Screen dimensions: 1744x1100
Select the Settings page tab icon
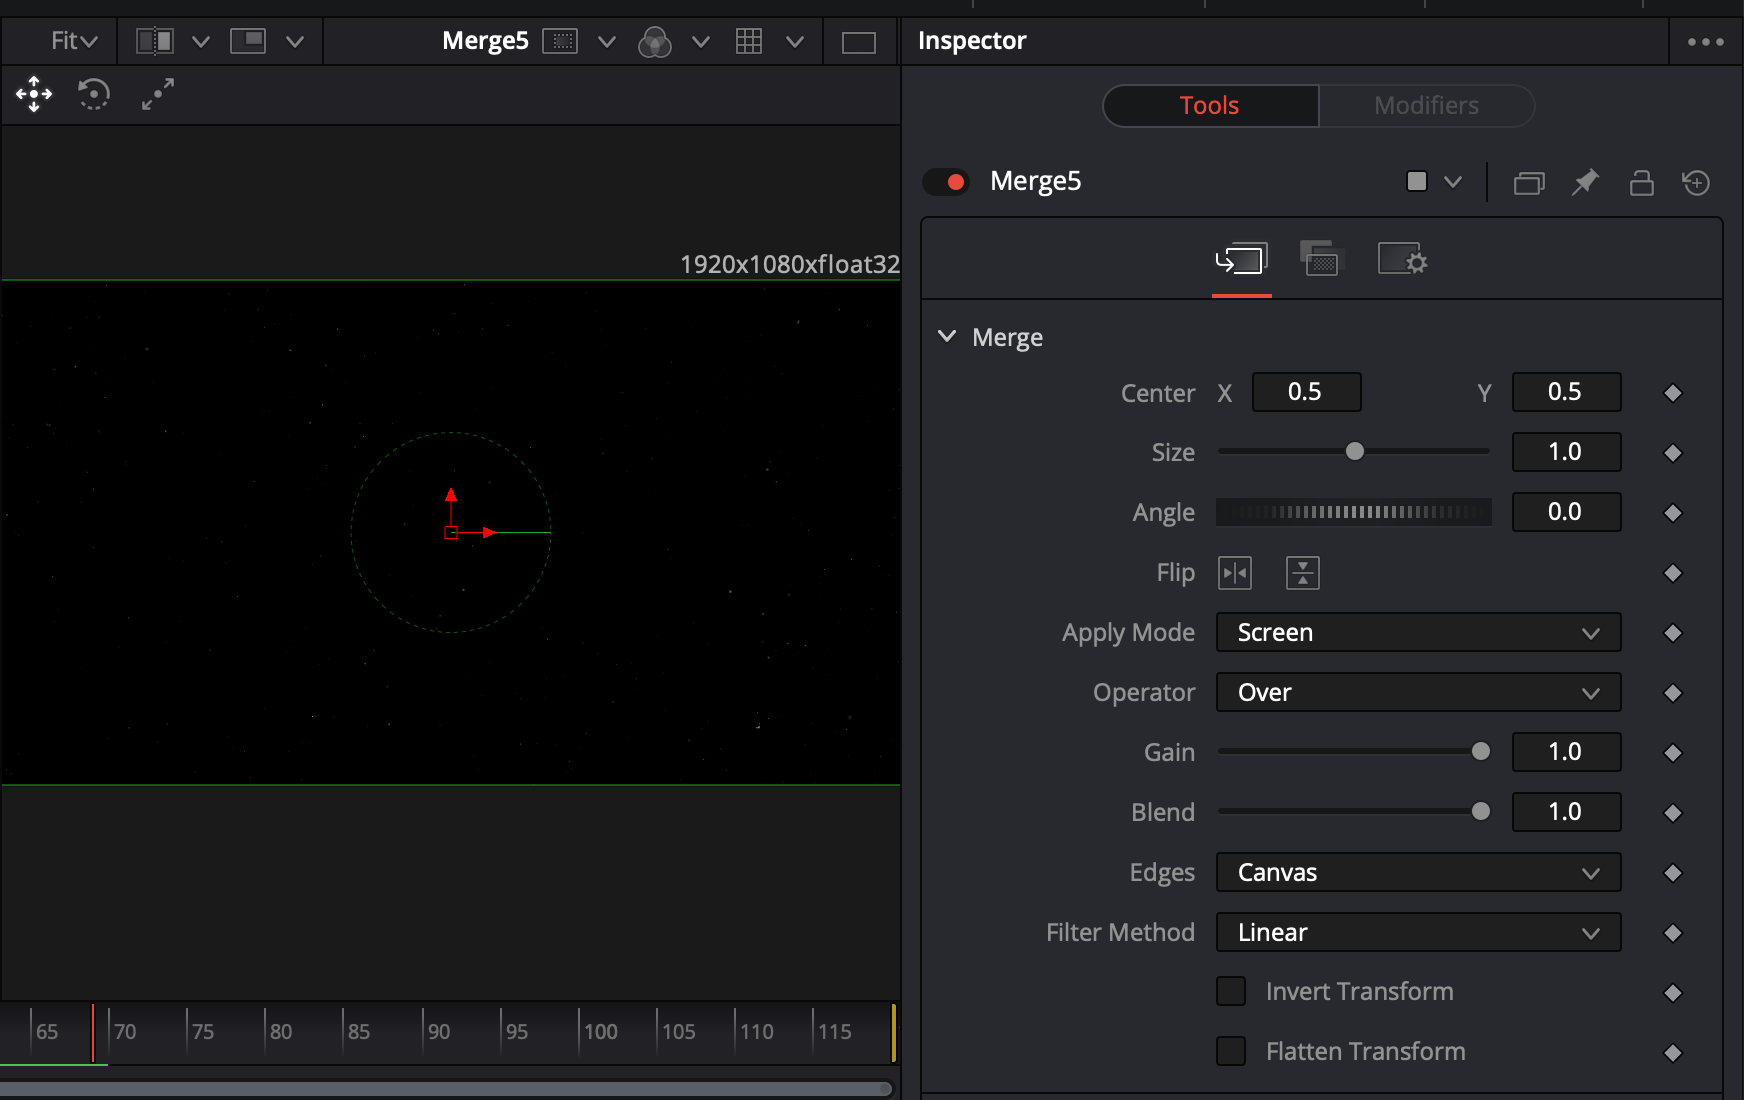point(1402,259)
